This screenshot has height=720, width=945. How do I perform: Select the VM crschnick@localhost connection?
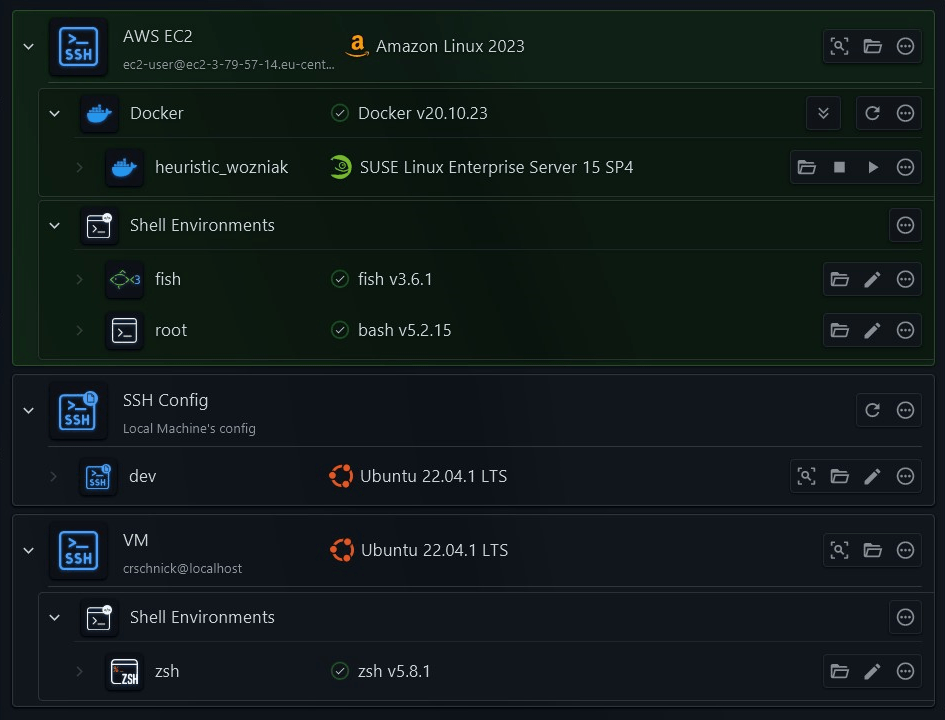pyautogui.click(x=182, y=568)
